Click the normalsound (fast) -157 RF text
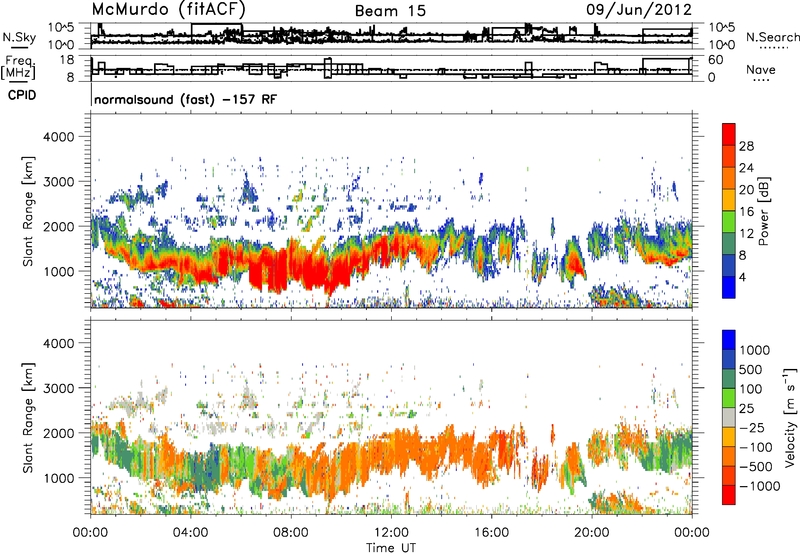The width and height of the screenshot is (800, 554). click(x=186, y=99)
